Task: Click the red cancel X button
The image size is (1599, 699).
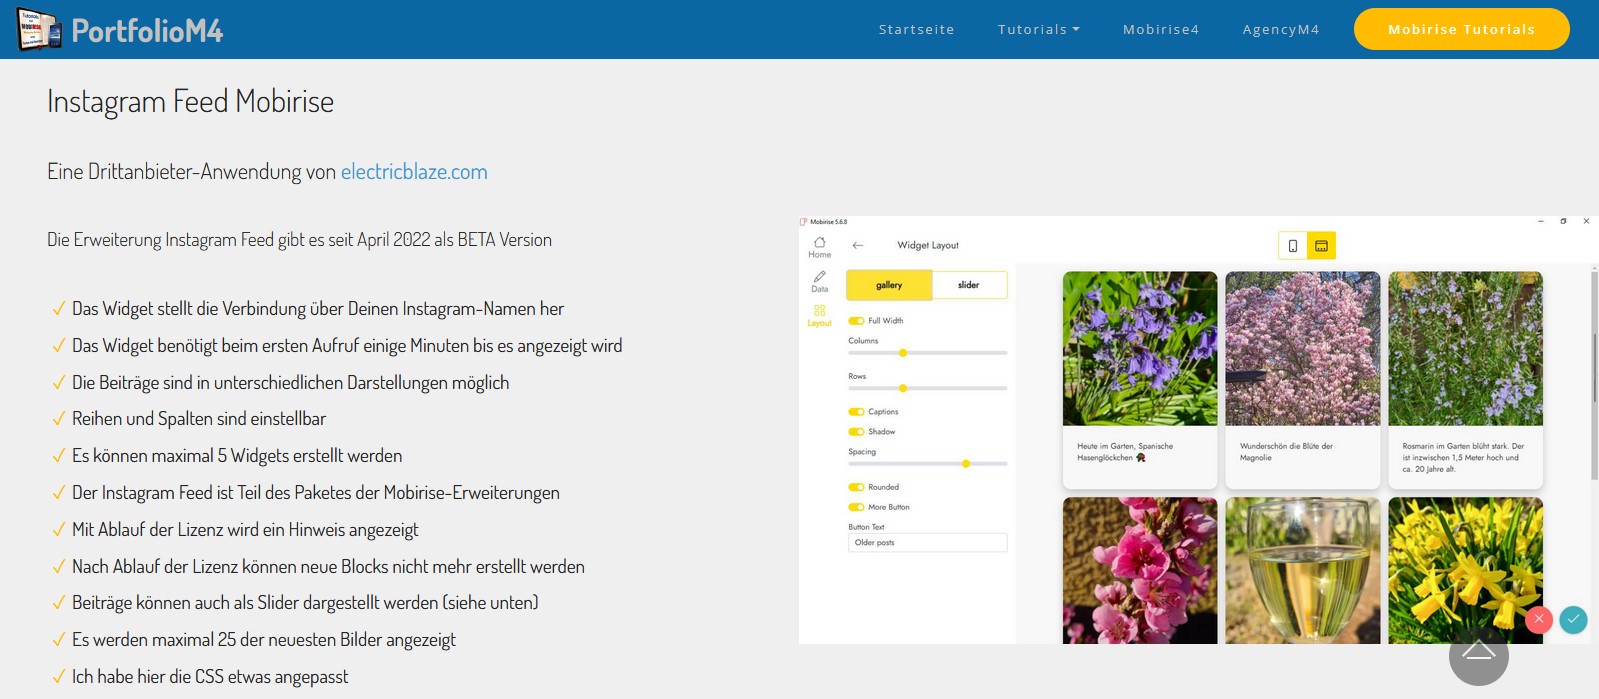Action: (x=1539, y=620)
